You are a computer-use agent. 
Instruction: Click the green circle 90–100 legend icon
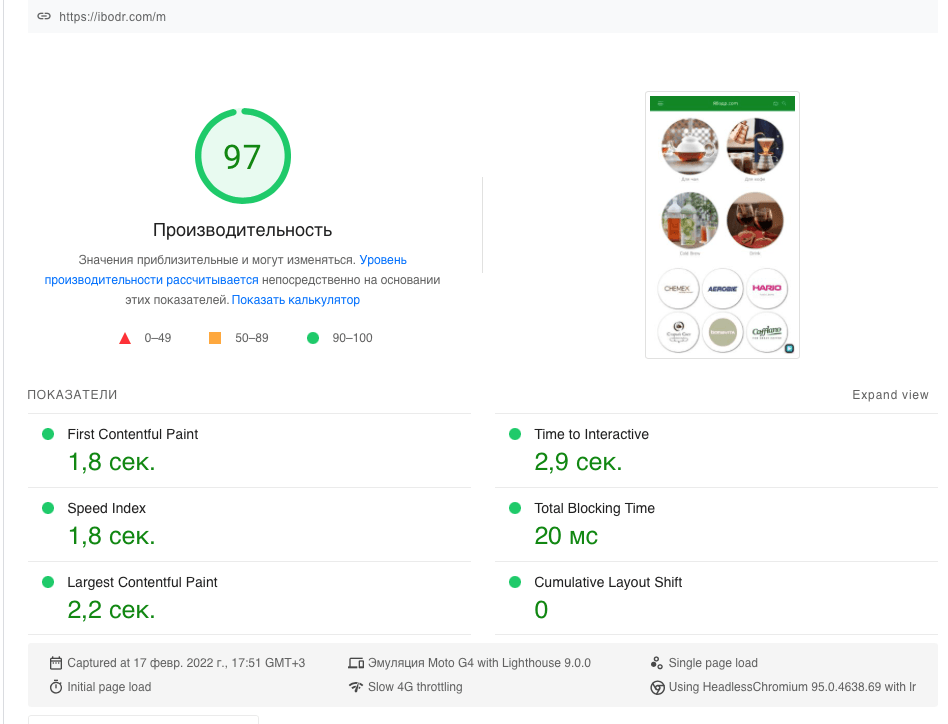(312, 338)
